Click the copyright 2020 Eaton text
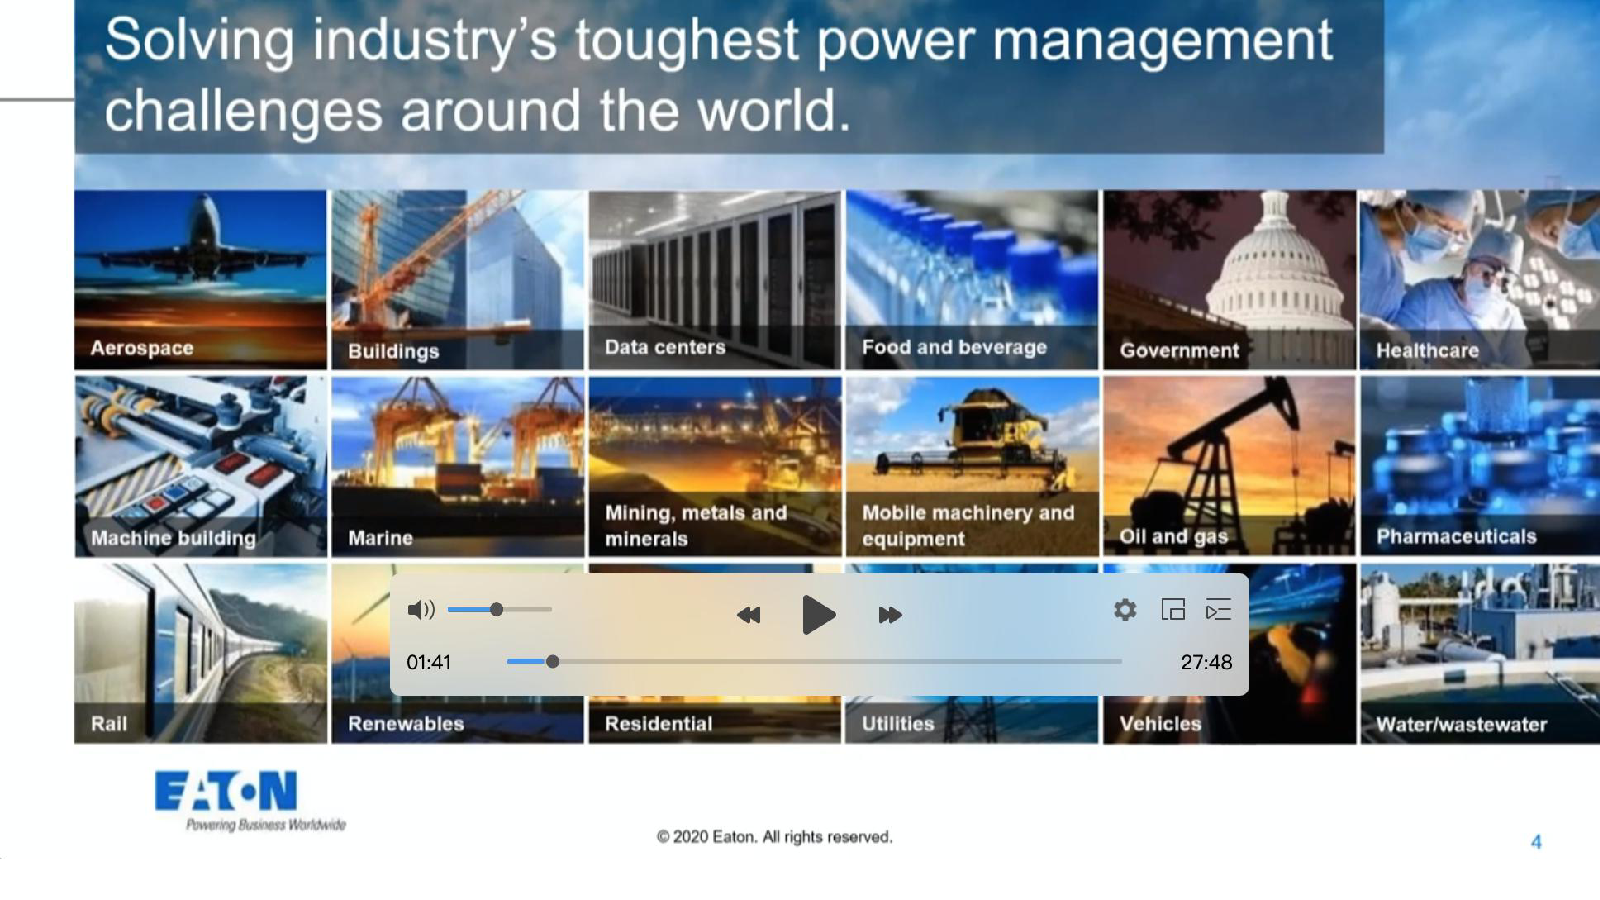The width and height of the screenshot is (1600, 900). (775, 837)
